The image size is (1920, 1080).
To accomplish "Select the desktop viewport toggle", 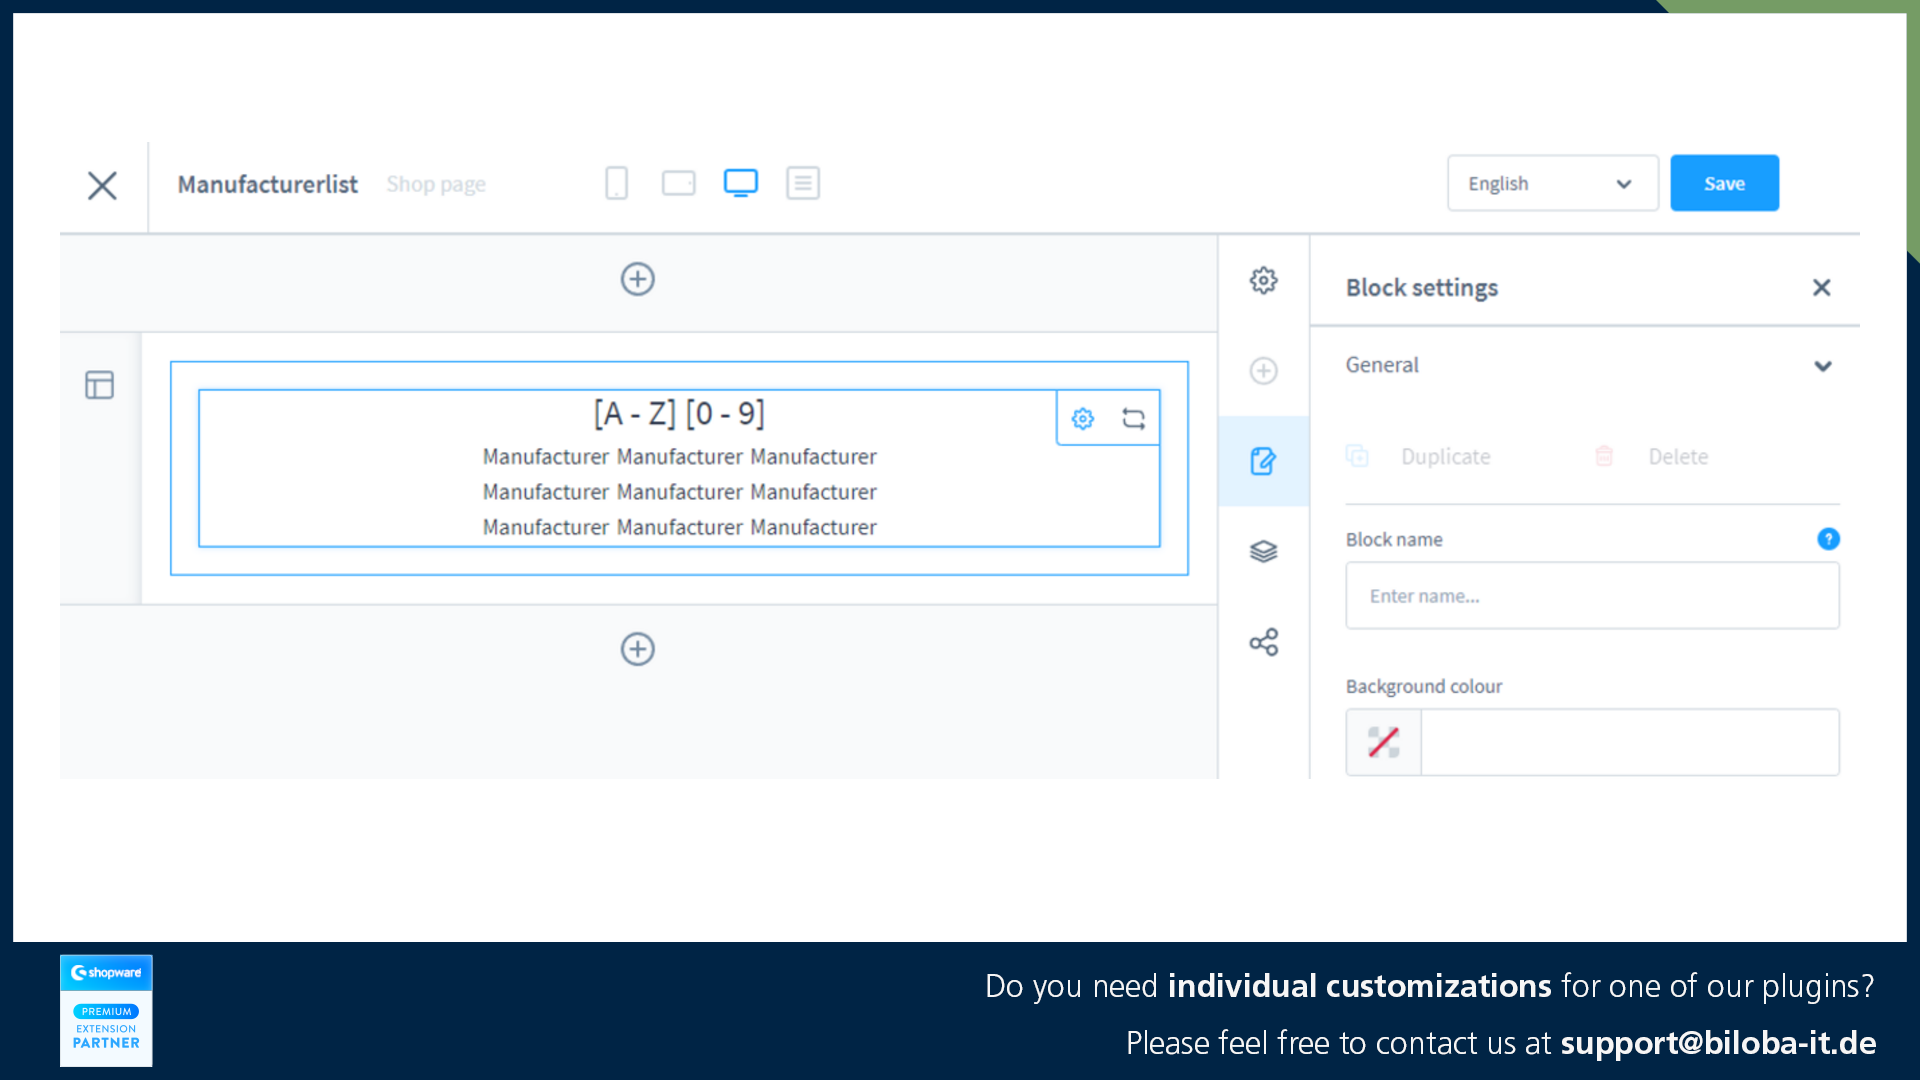I will click(740, 183).
